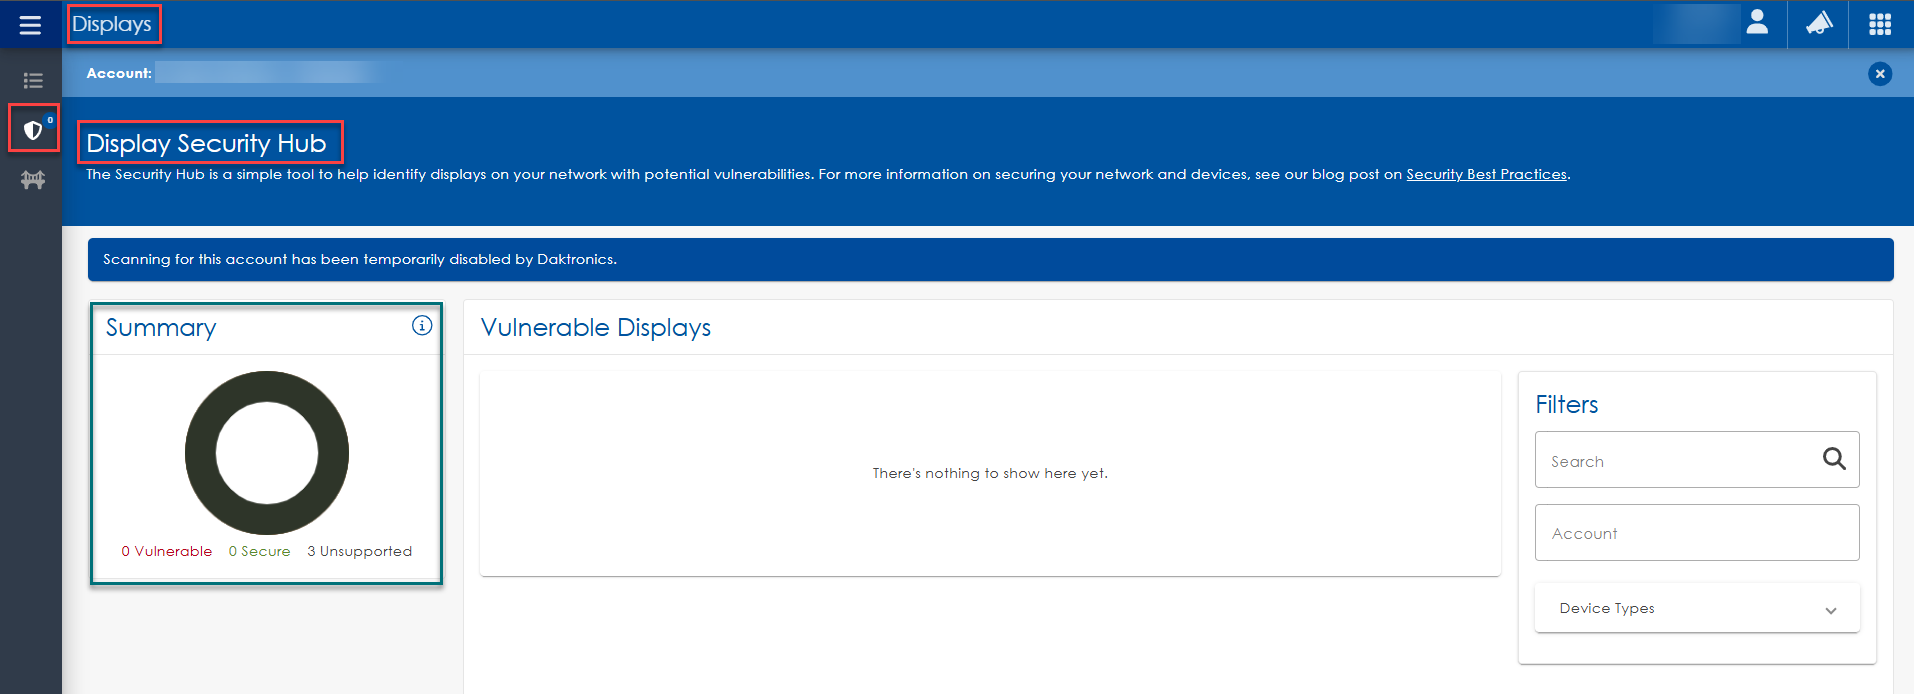Click the 0 Vulnerable legend label
Viewport: 1914px width, 694px height.
[167, 551]
